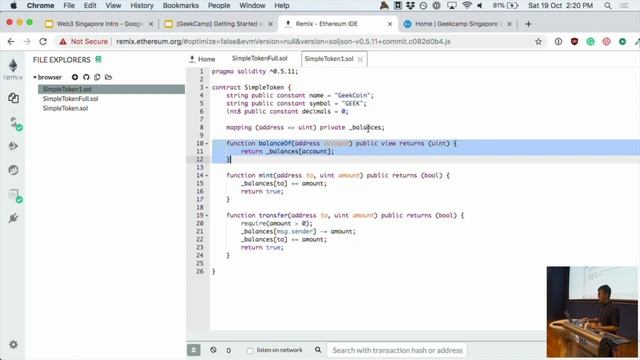
Task: Open the File Explorers sidebar icon
Action: (x=13, y=98)
